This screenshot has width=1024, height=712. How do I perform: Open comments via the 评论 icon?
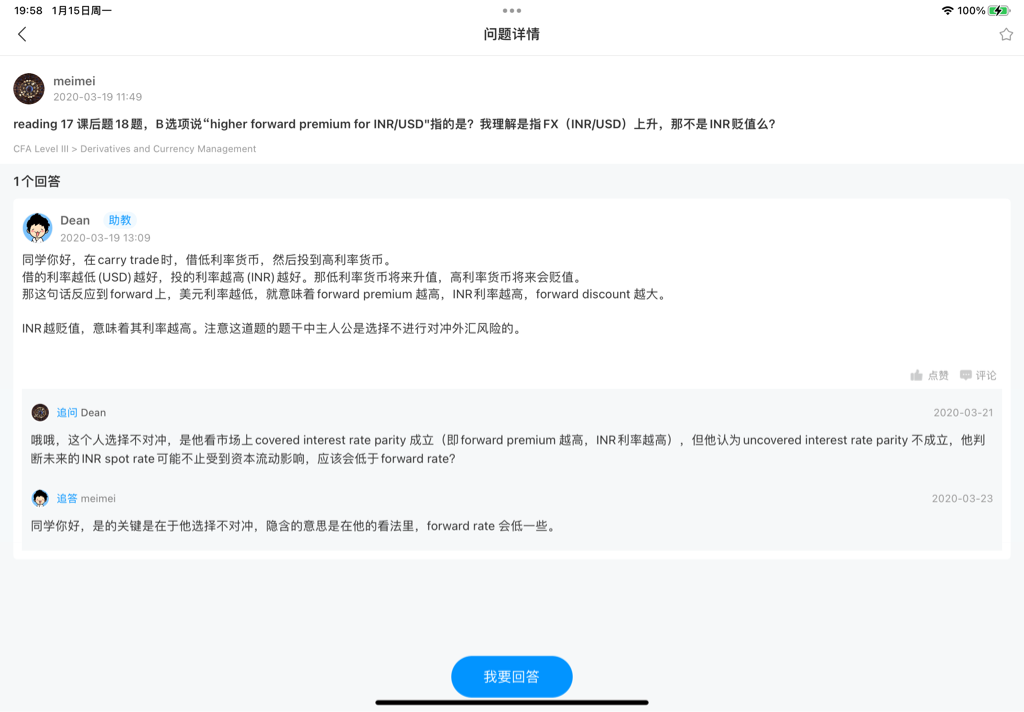click(x=966, y=375)
